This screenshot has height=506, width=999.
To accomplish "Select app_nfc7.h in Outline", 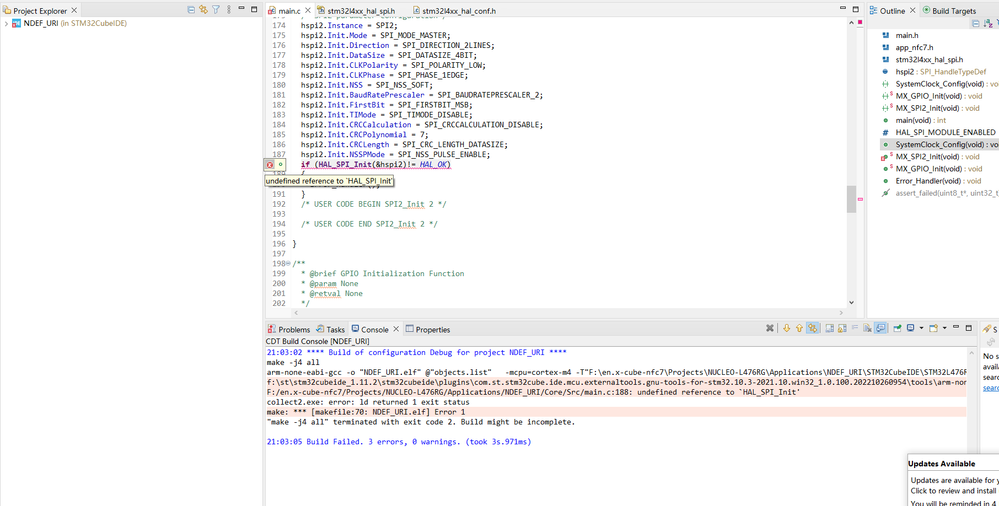I will coord(914,47).
